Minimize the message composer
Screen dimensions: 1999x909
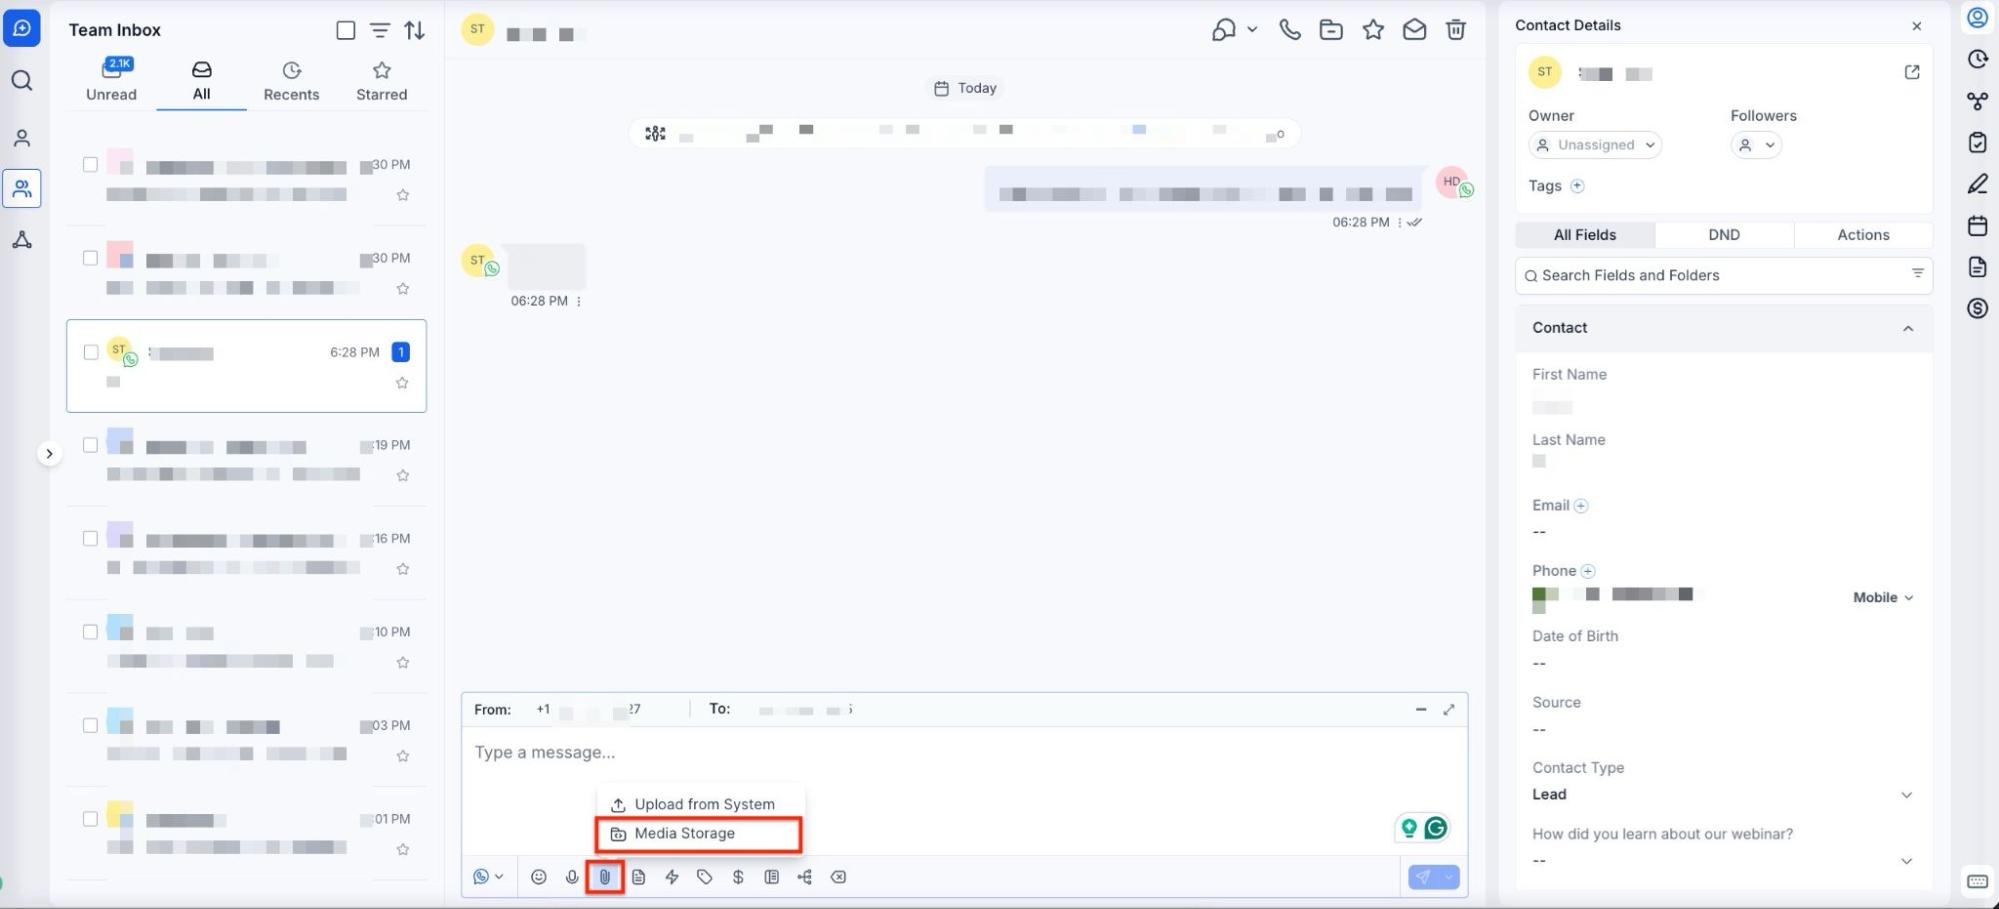pos(1421,709)
